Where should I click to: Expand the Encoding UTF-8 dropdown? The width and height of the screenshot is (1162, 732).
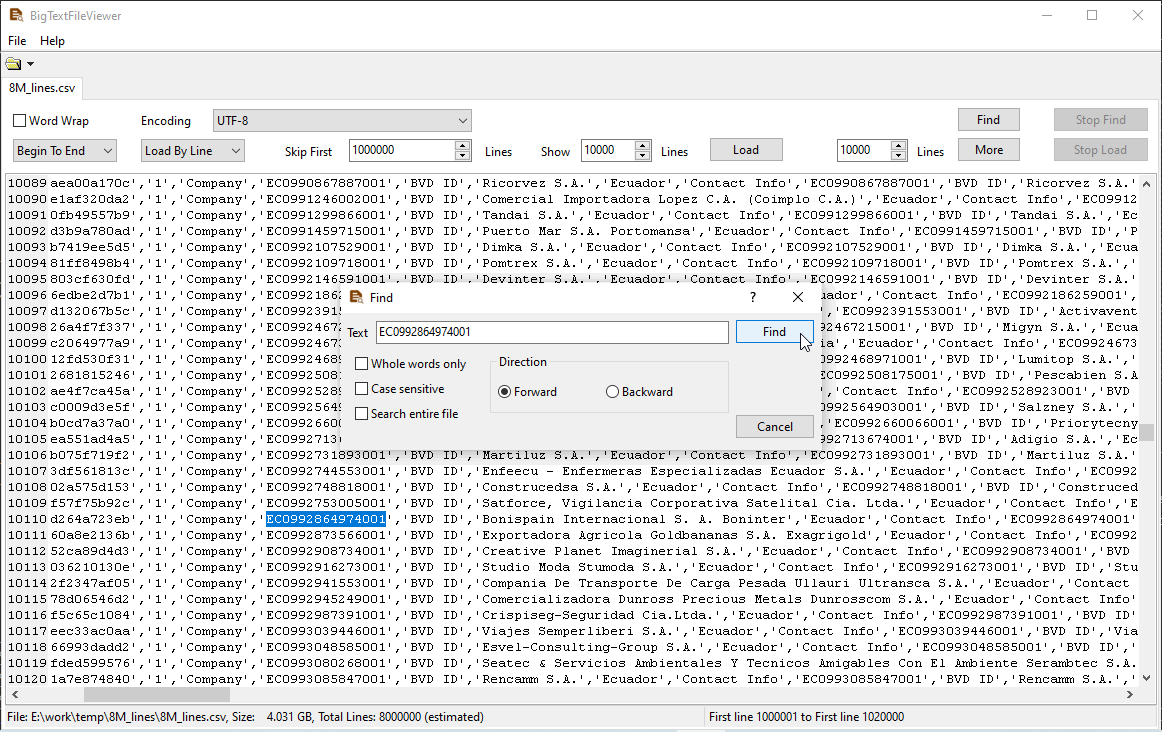click(x=342, y=121)
